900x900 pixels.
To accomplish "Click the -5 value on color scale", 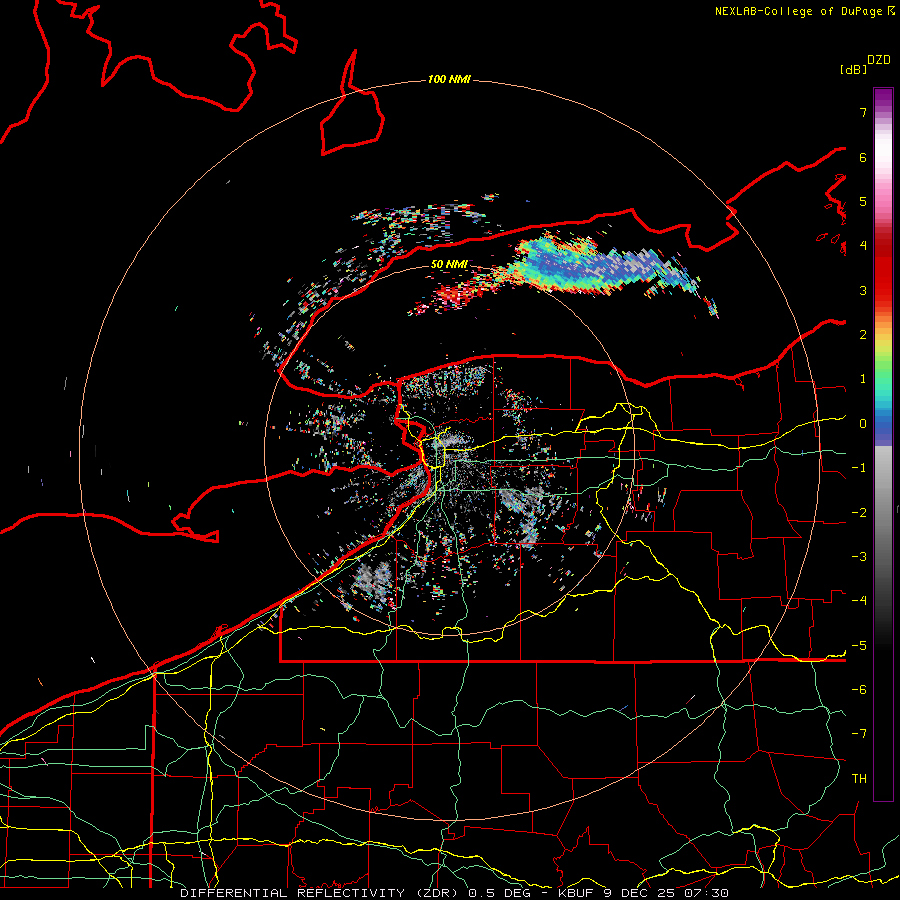I will (x=859, y=646).
